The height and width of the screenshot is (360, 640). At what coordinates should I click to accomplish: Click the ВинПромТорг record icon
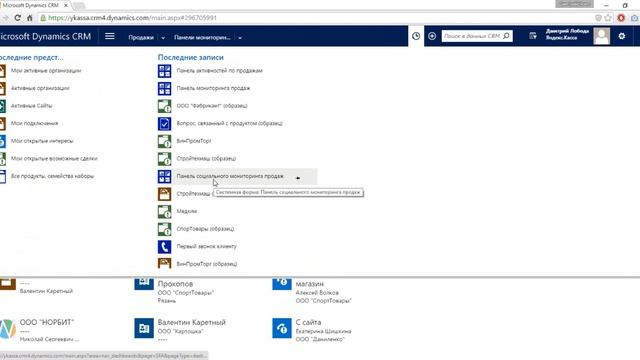coord(164,141)
